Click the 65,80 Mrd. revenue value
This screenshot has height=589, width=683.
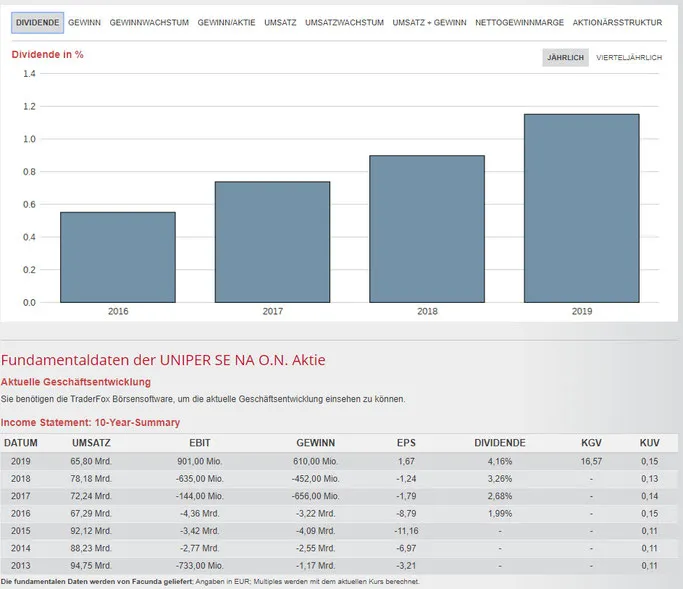(91, 461)
